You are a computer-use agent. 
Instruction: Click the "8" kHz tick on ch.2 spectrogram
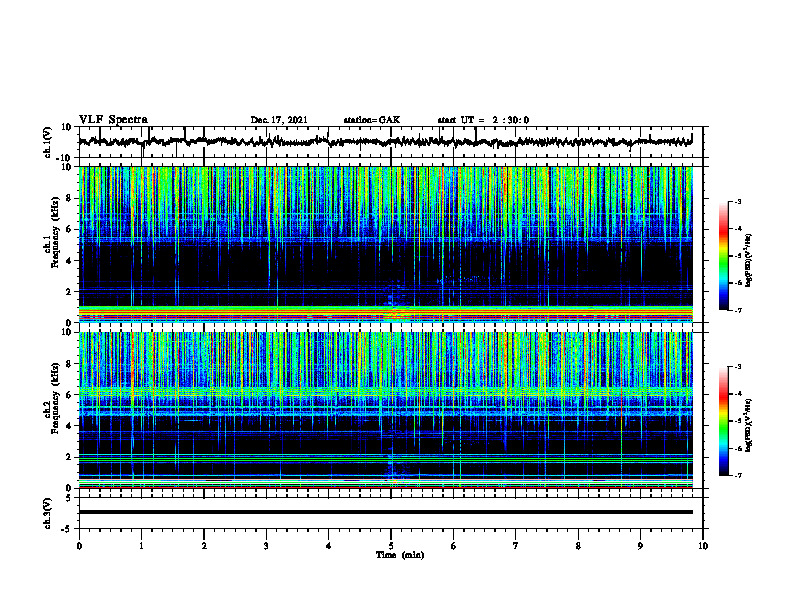point(70,364)
